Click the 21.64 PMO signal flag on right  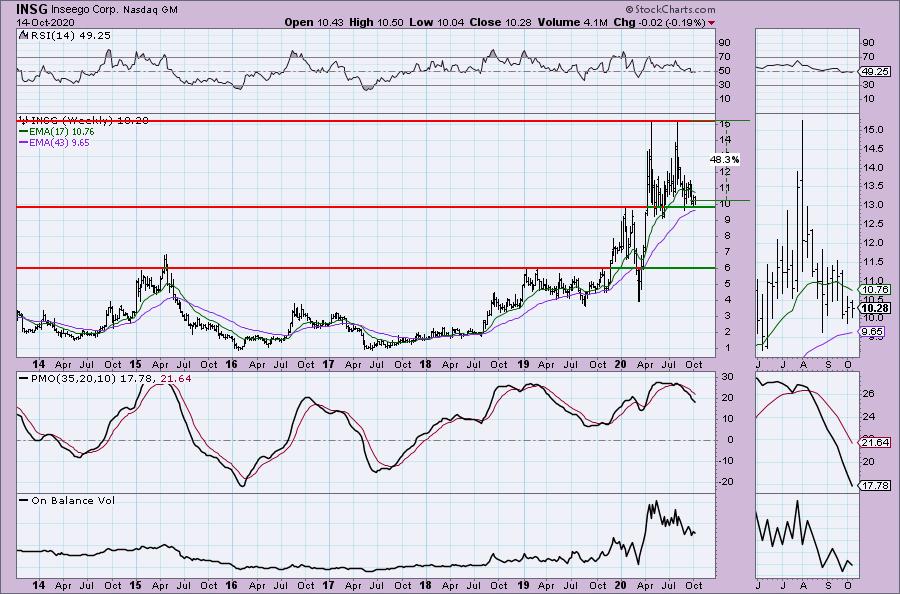tap(876, 442)
